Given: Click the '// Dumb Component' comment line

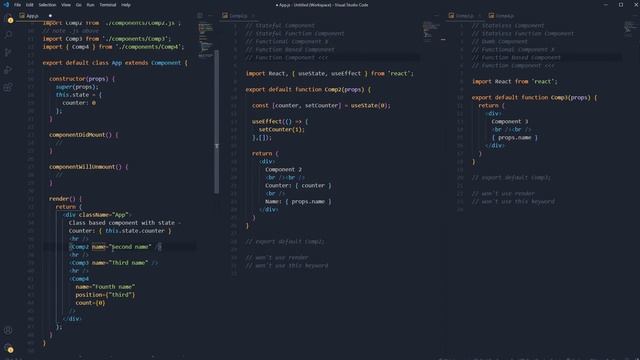Looking at the screenshot, I should [500, 42].
